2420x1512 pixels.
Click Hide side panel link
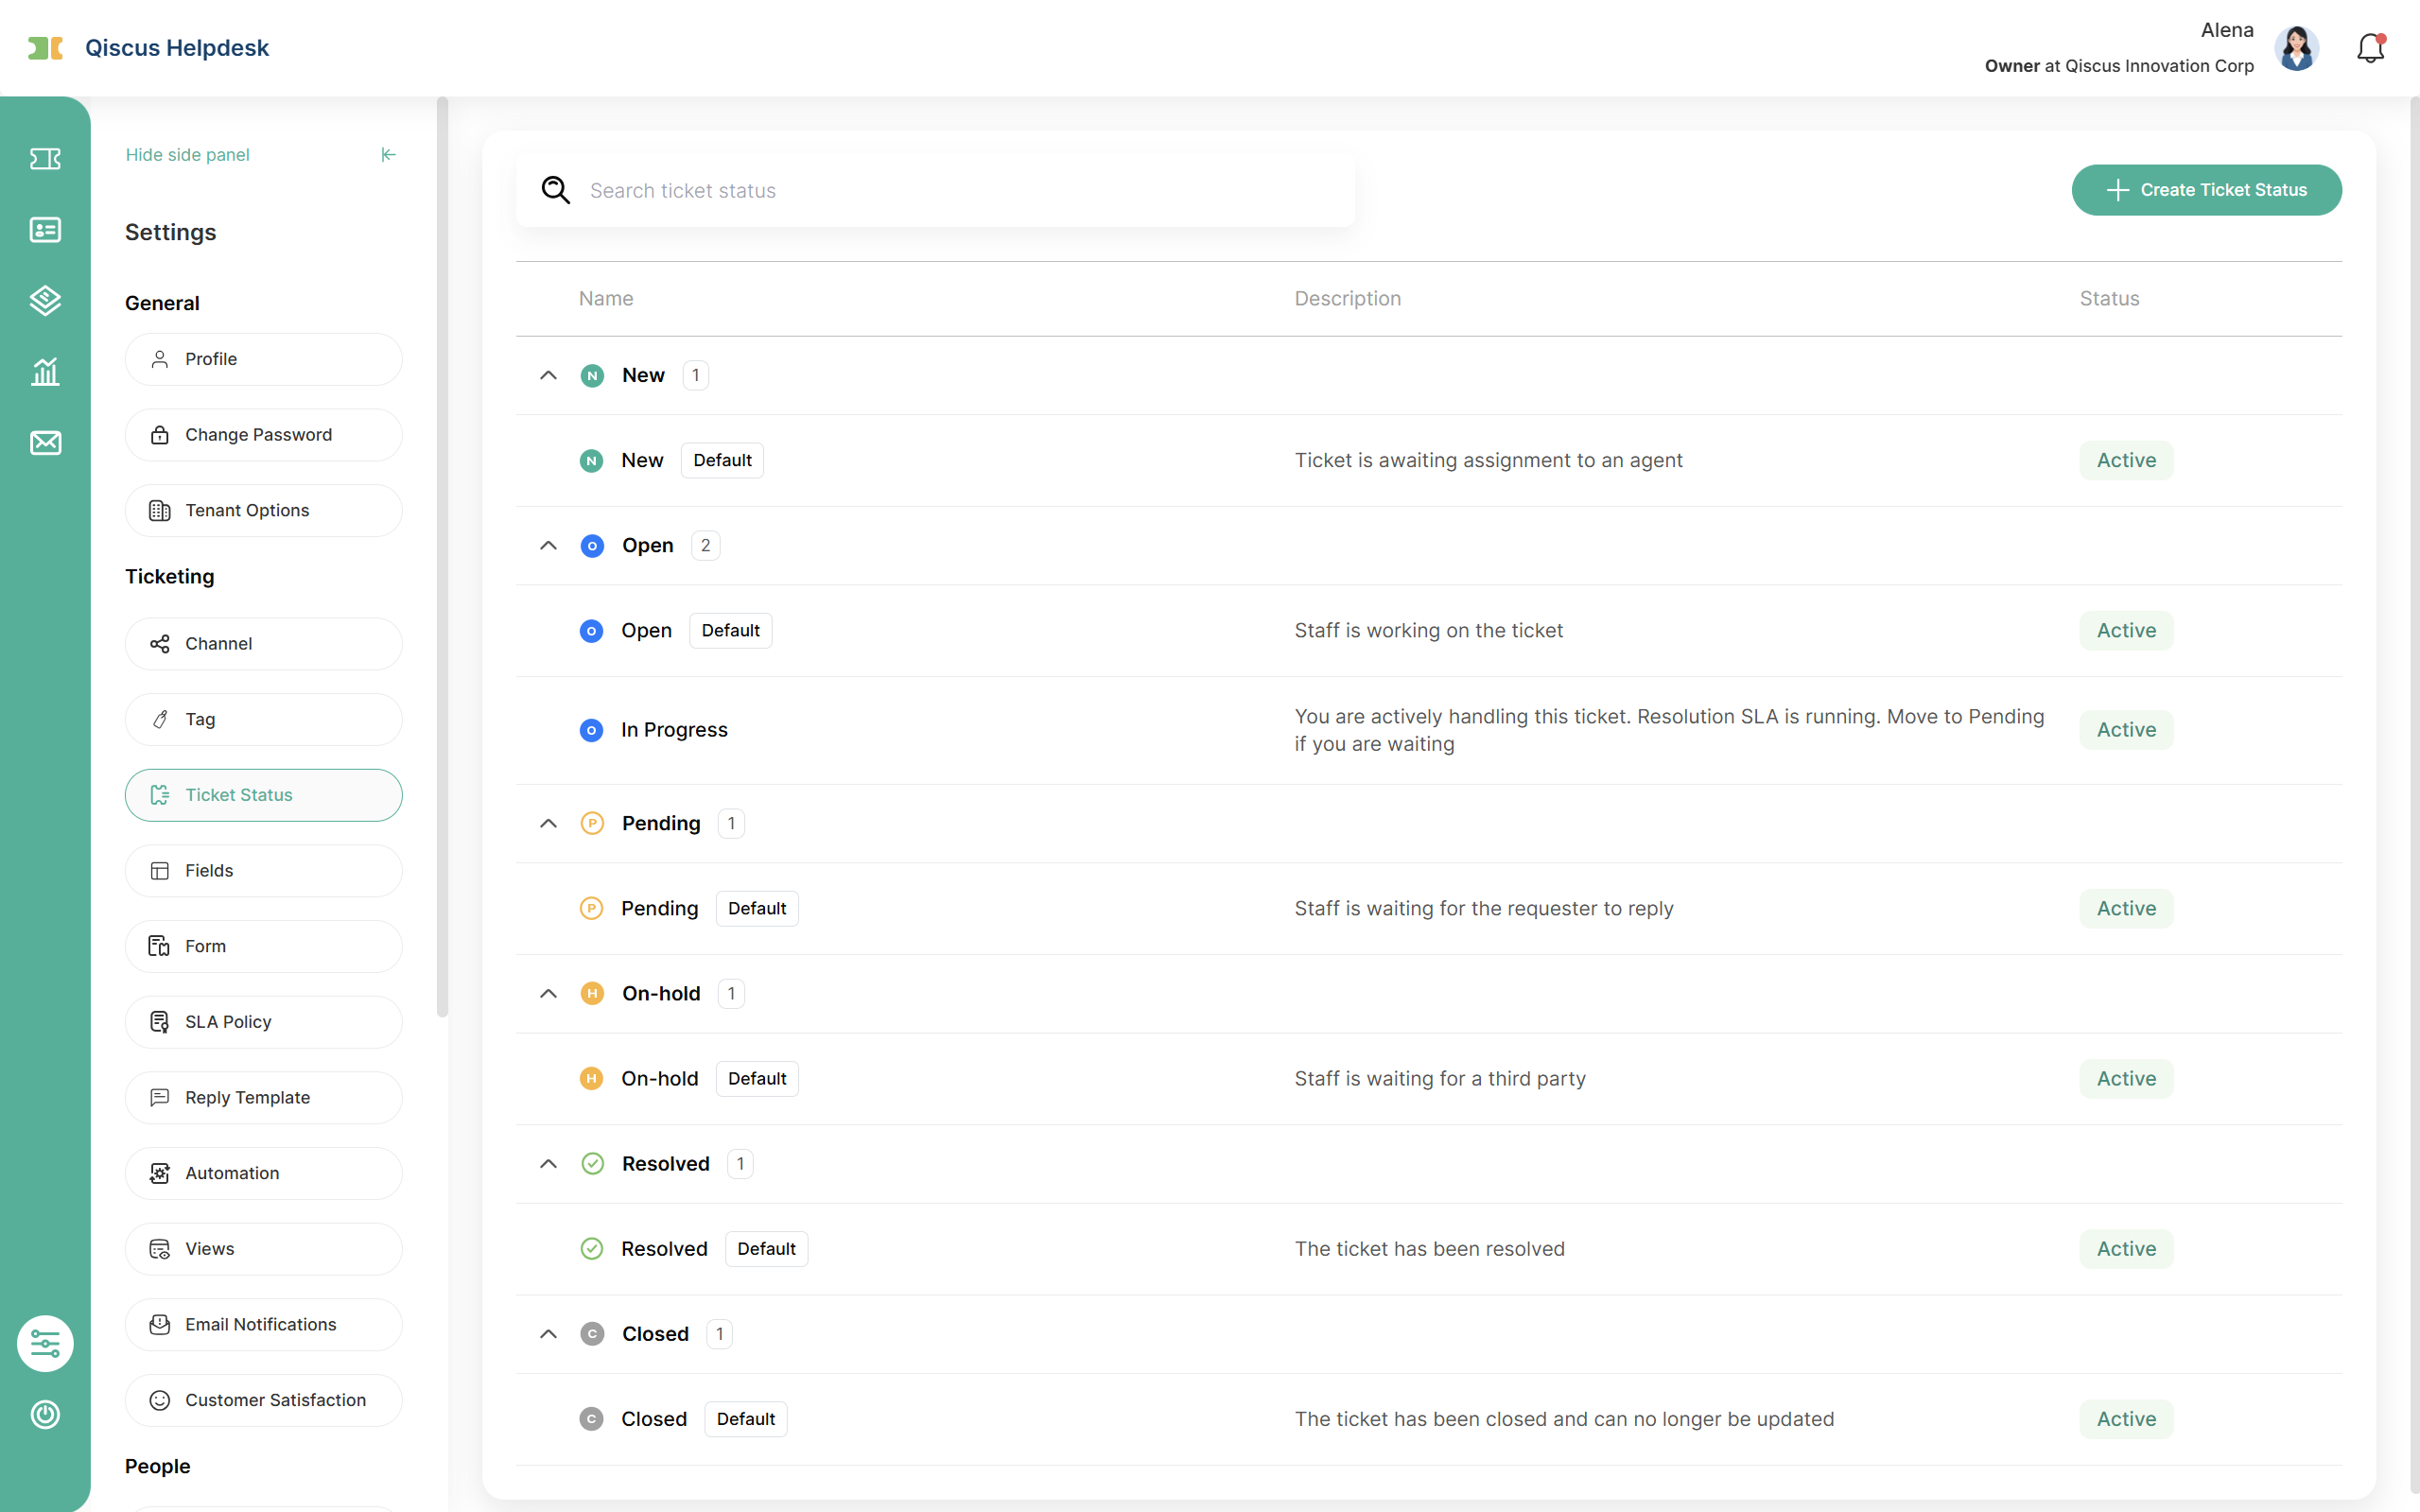pos(187,155)
